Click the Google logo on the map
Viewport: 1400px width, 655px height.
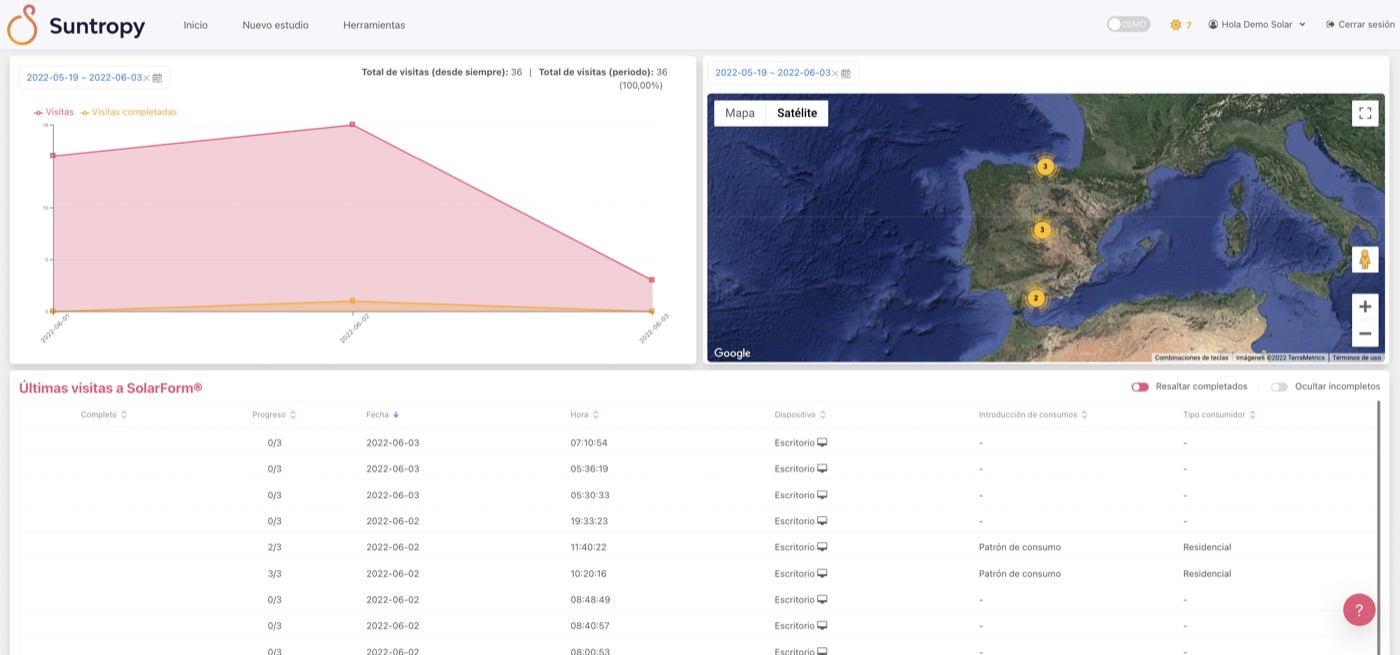pos(732,353)
